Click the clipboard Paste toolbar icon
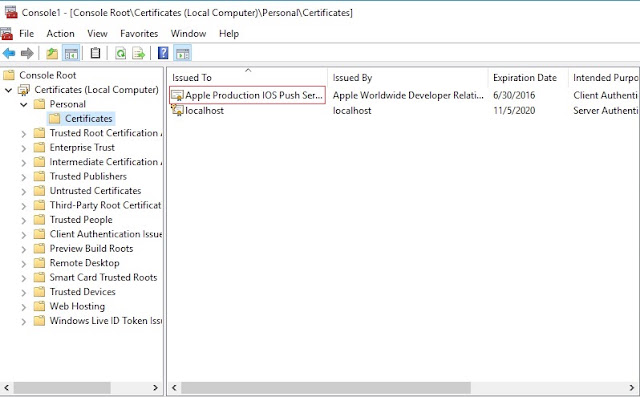 96,53
